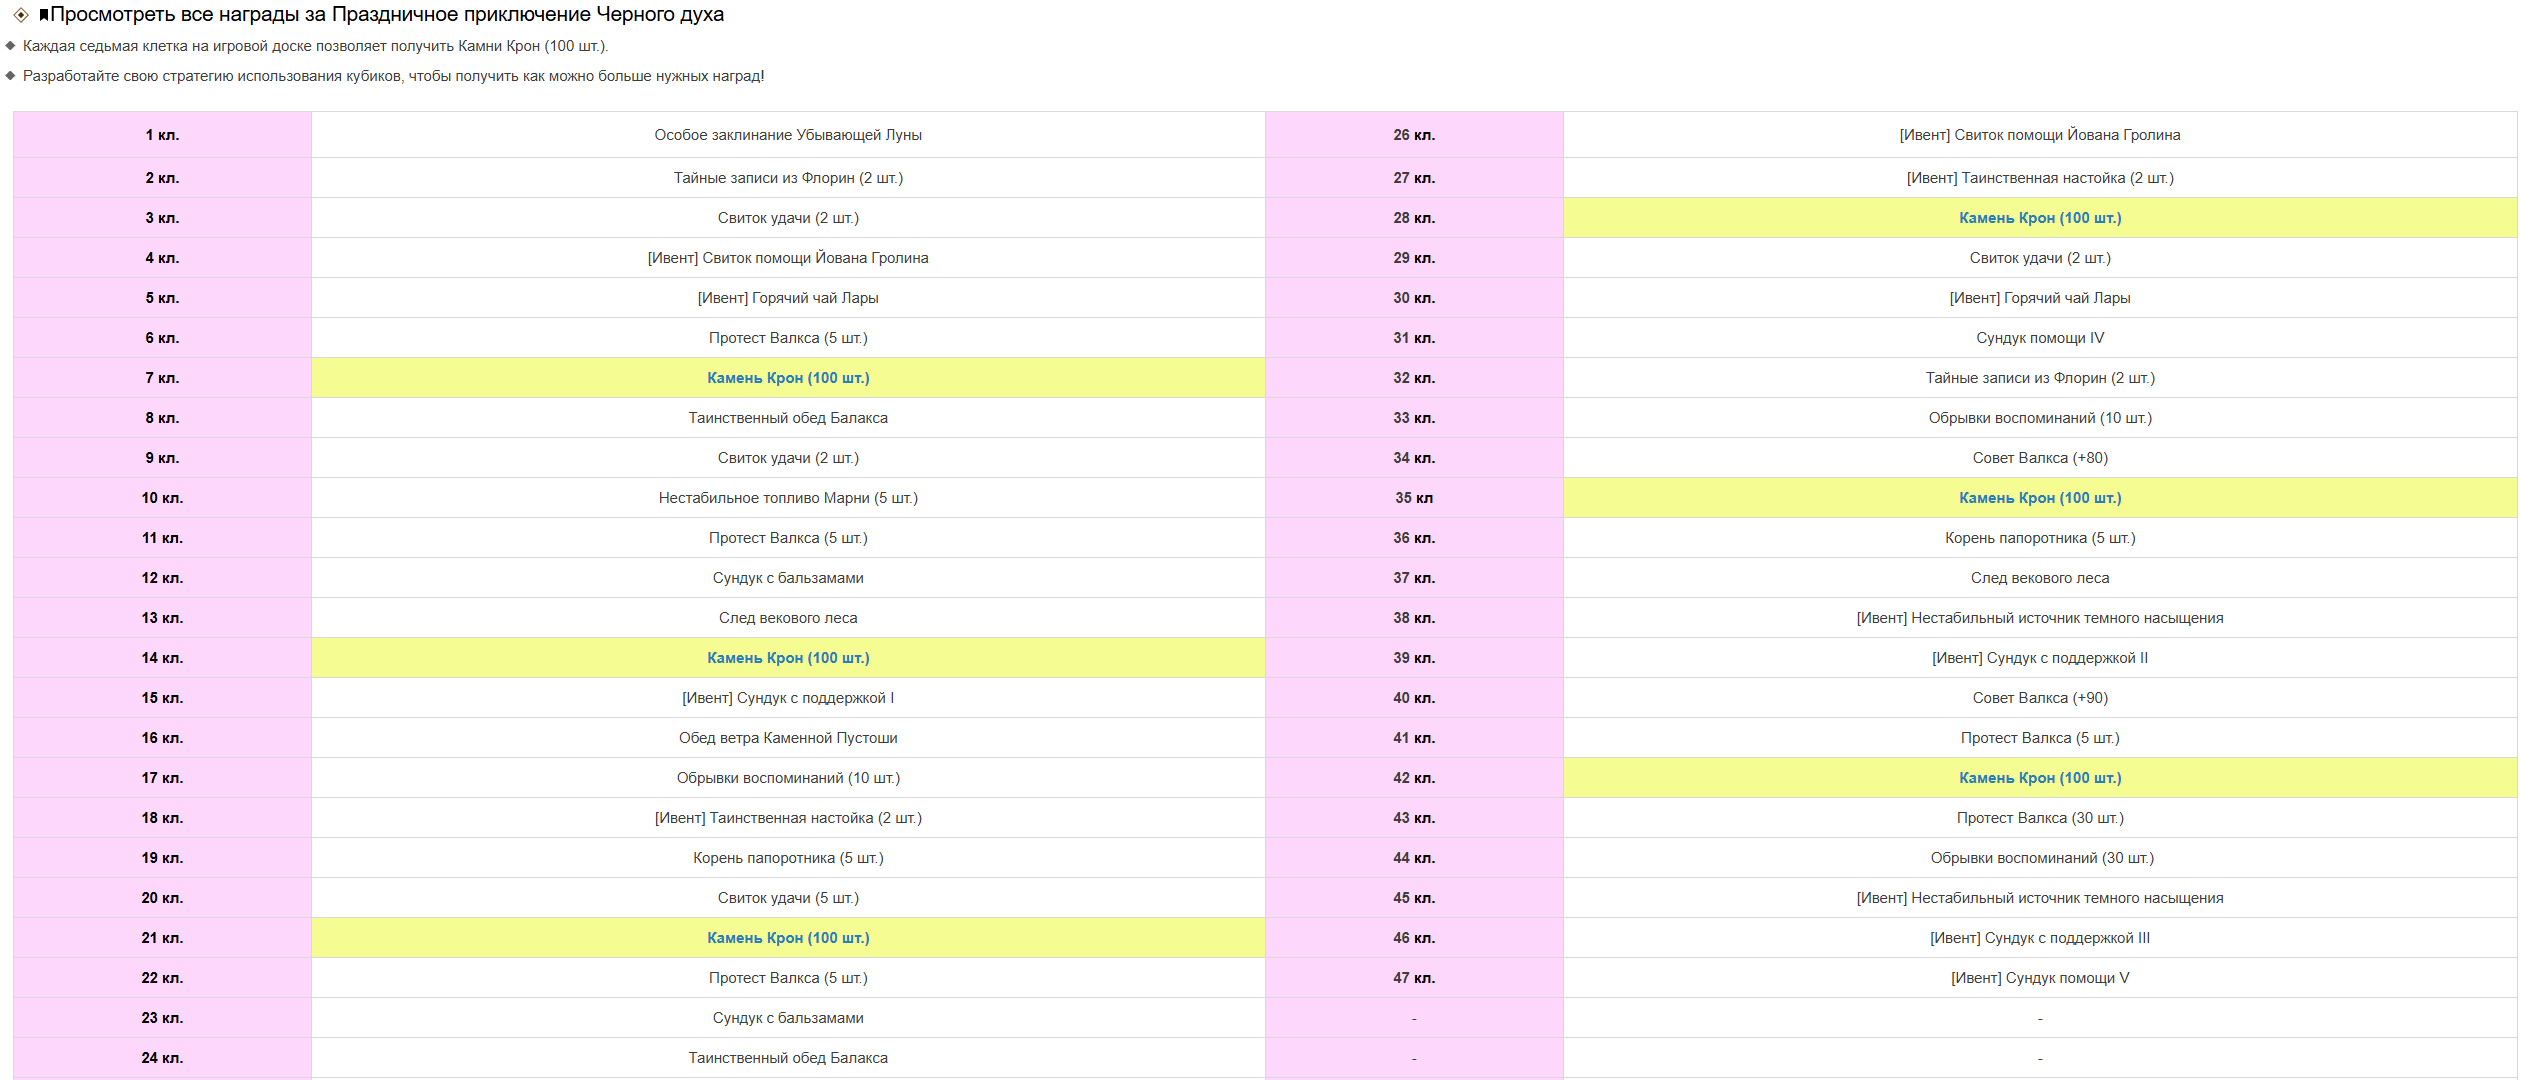Click the cell 1 reward, 'Особое заклинание Убывающей Луны'
The width and height of the screenshot is (2521, 1080).
[x=788, y=135]
